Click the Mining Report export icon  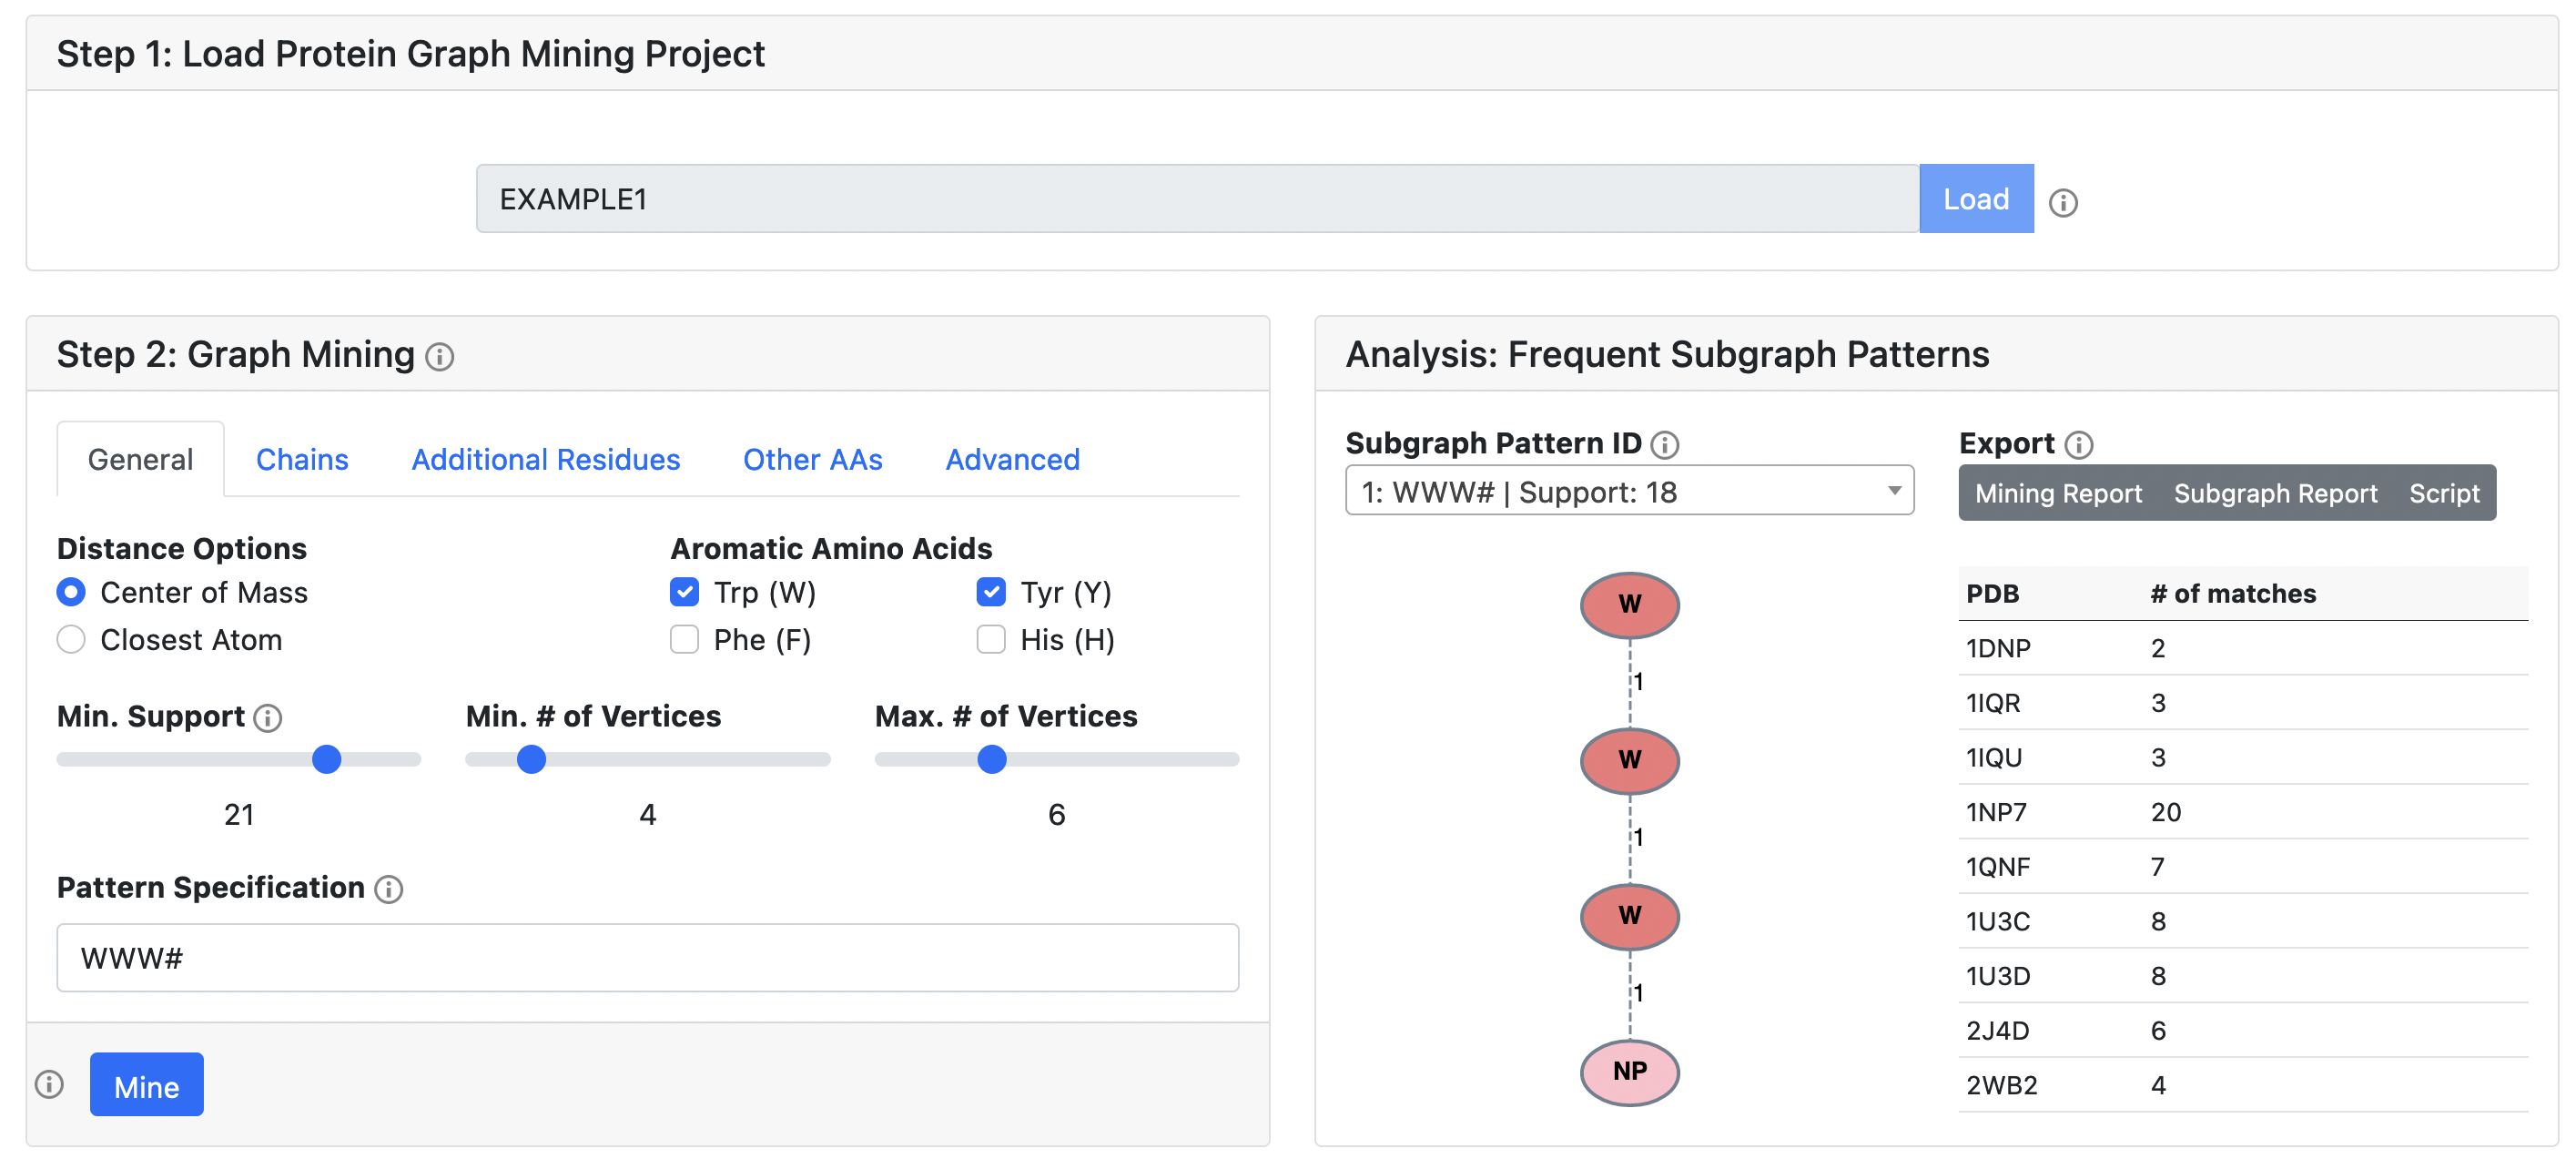2058,493
